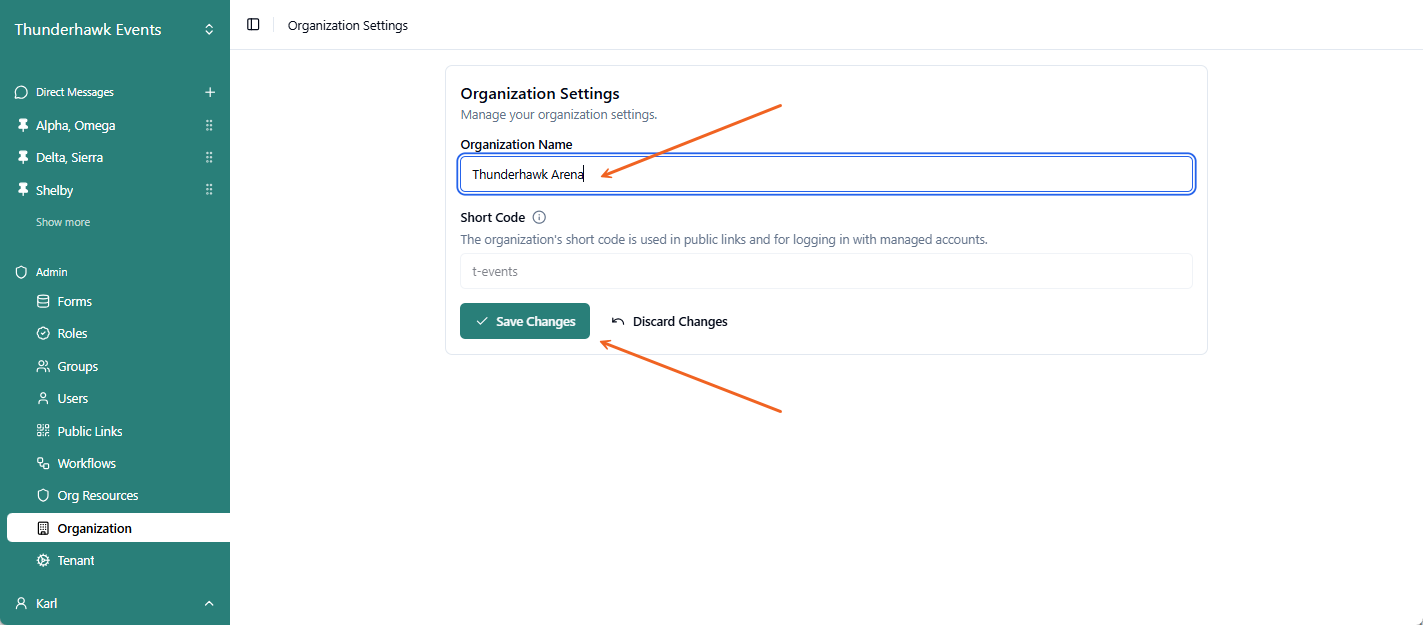Open the Tenant settings page
The height and width of the screenshot is (625, 1423).
[x=76, y=560]
